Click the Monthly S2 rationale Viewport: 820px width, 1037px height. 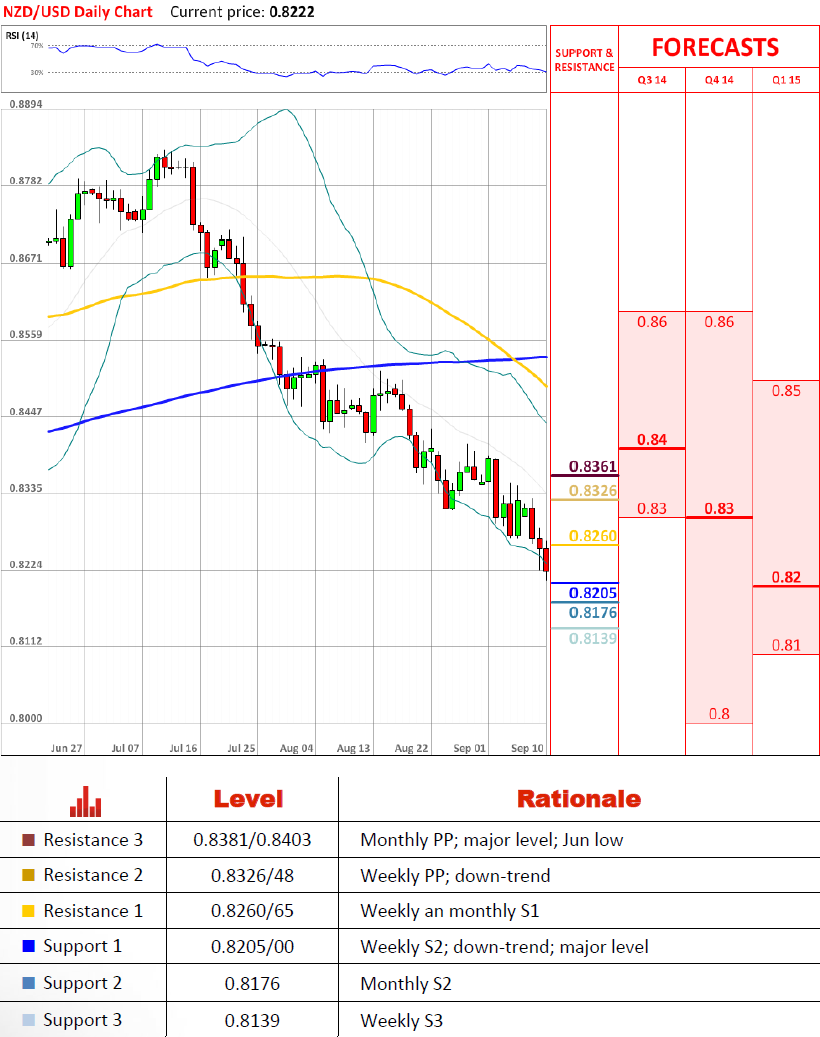[406, 984]
